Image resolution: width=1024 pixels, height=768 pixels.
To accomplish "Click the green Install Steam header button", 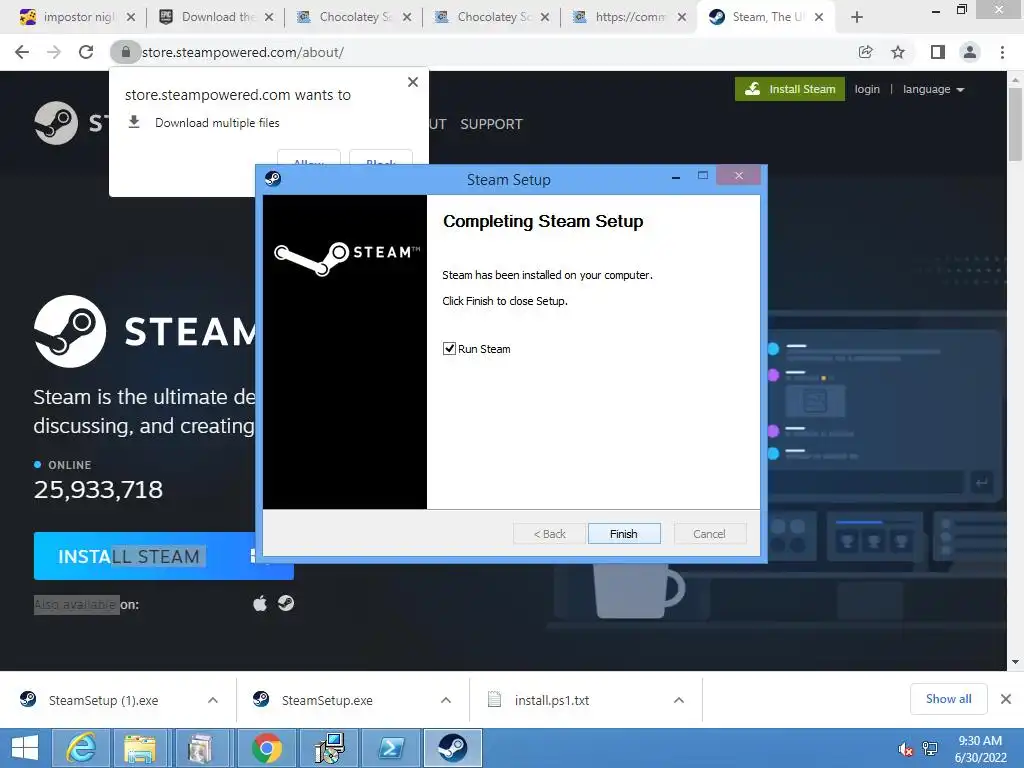I will 790,89.
